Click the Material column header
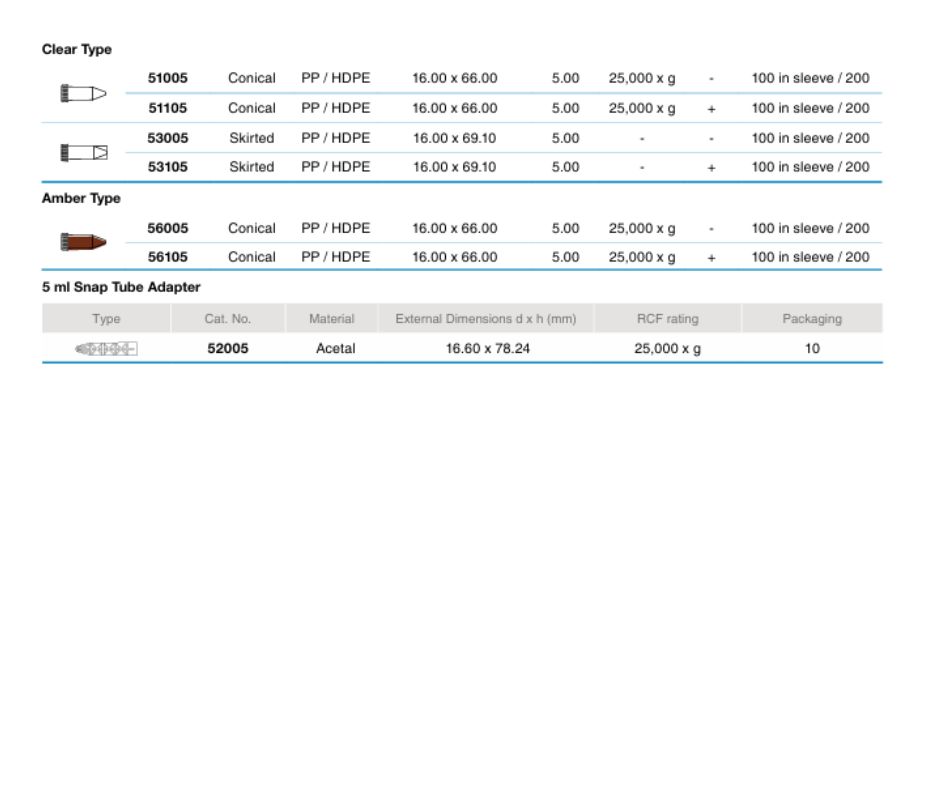Viewport: 940px width, 788px height. coord(332,319)
